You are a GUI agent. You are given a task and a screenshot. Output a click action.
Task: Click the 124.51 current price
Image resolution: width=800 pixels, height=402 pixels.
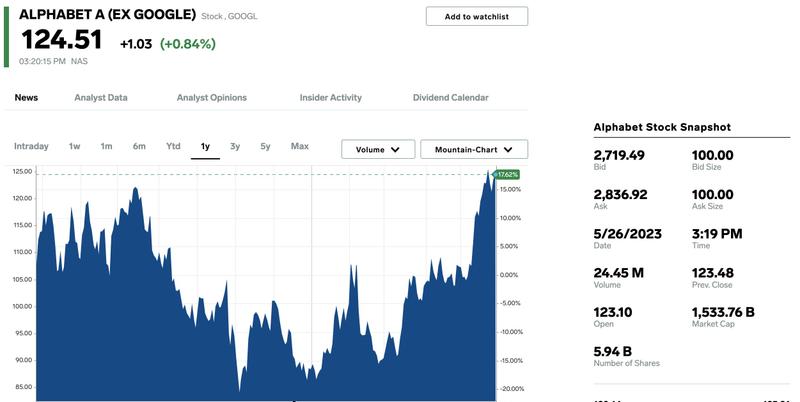[x=62, y=40]
